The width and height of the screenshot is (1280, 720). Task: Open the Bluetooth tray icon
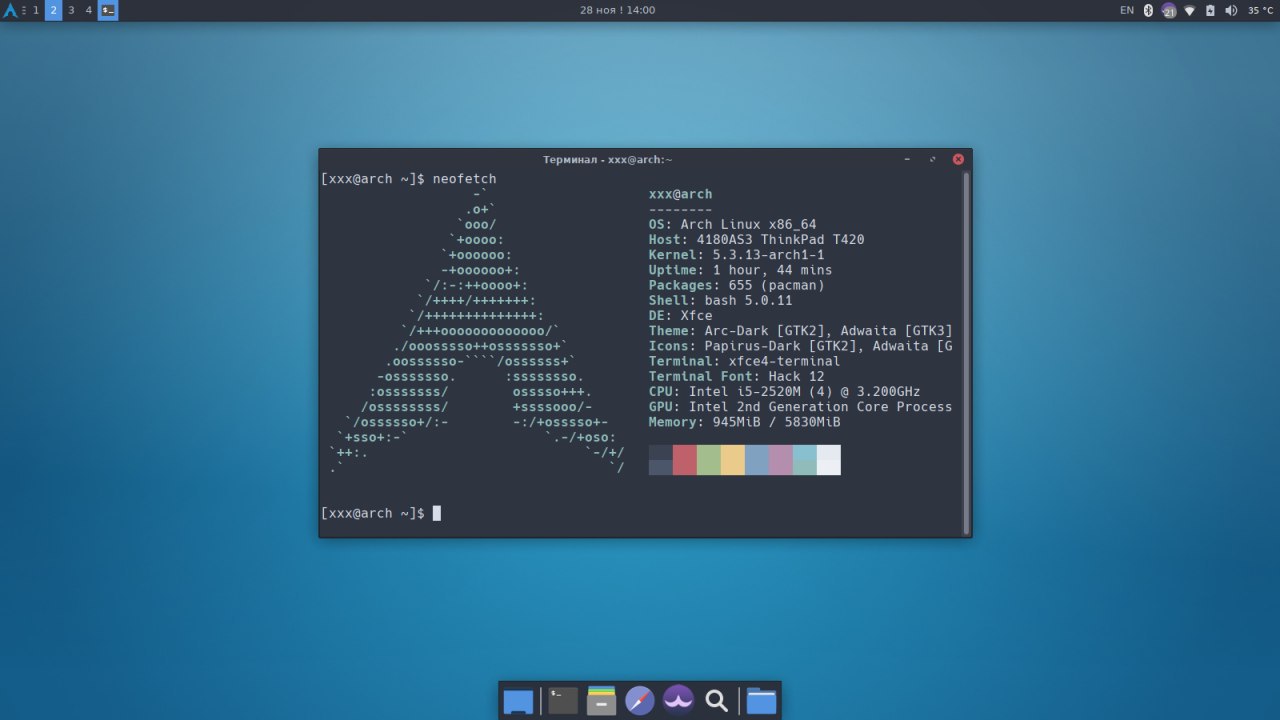(1148, 10)
